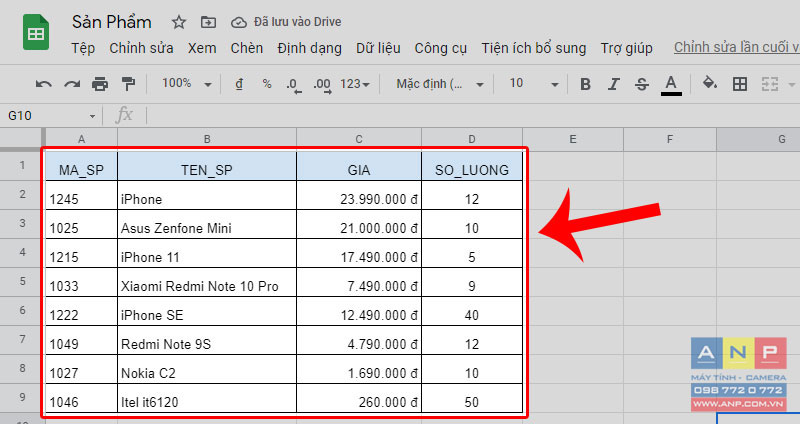
Task: Select row 1 header
Action: (x=22, y=165)
